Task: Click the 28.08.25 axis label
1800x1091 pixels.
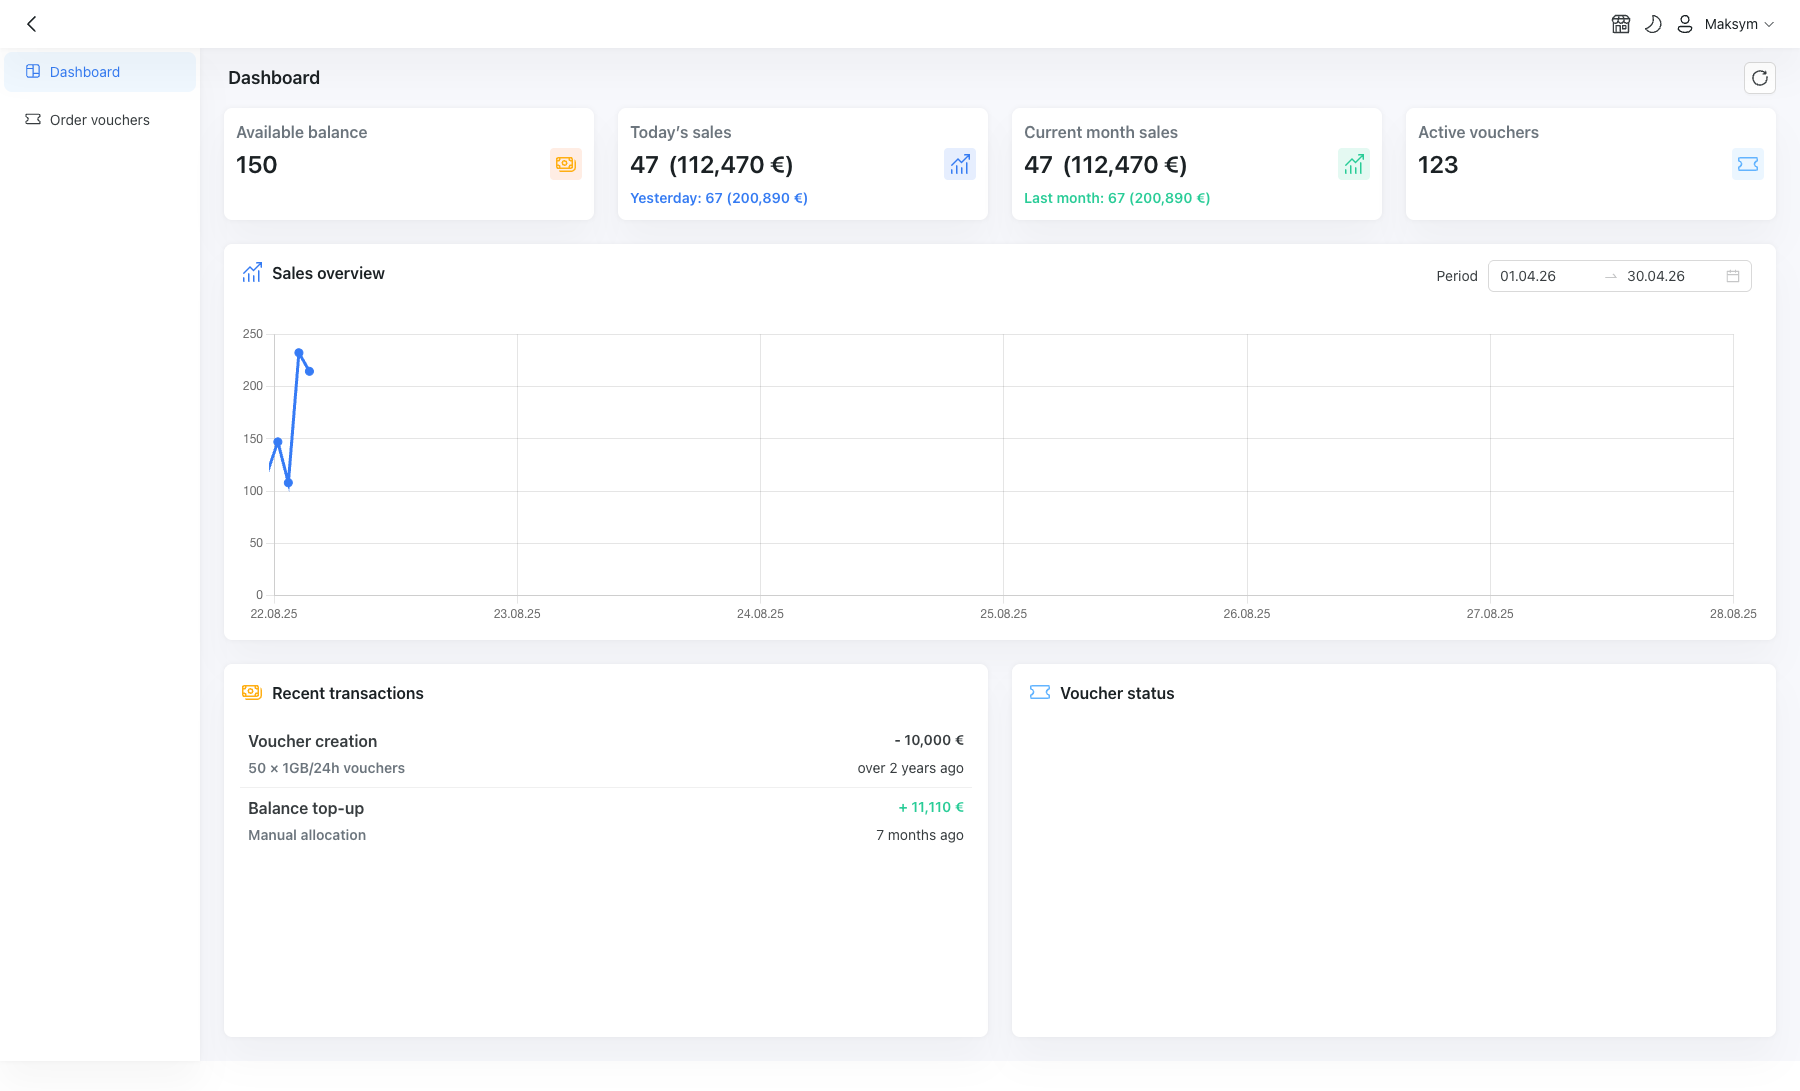Action: (1733, 614)
